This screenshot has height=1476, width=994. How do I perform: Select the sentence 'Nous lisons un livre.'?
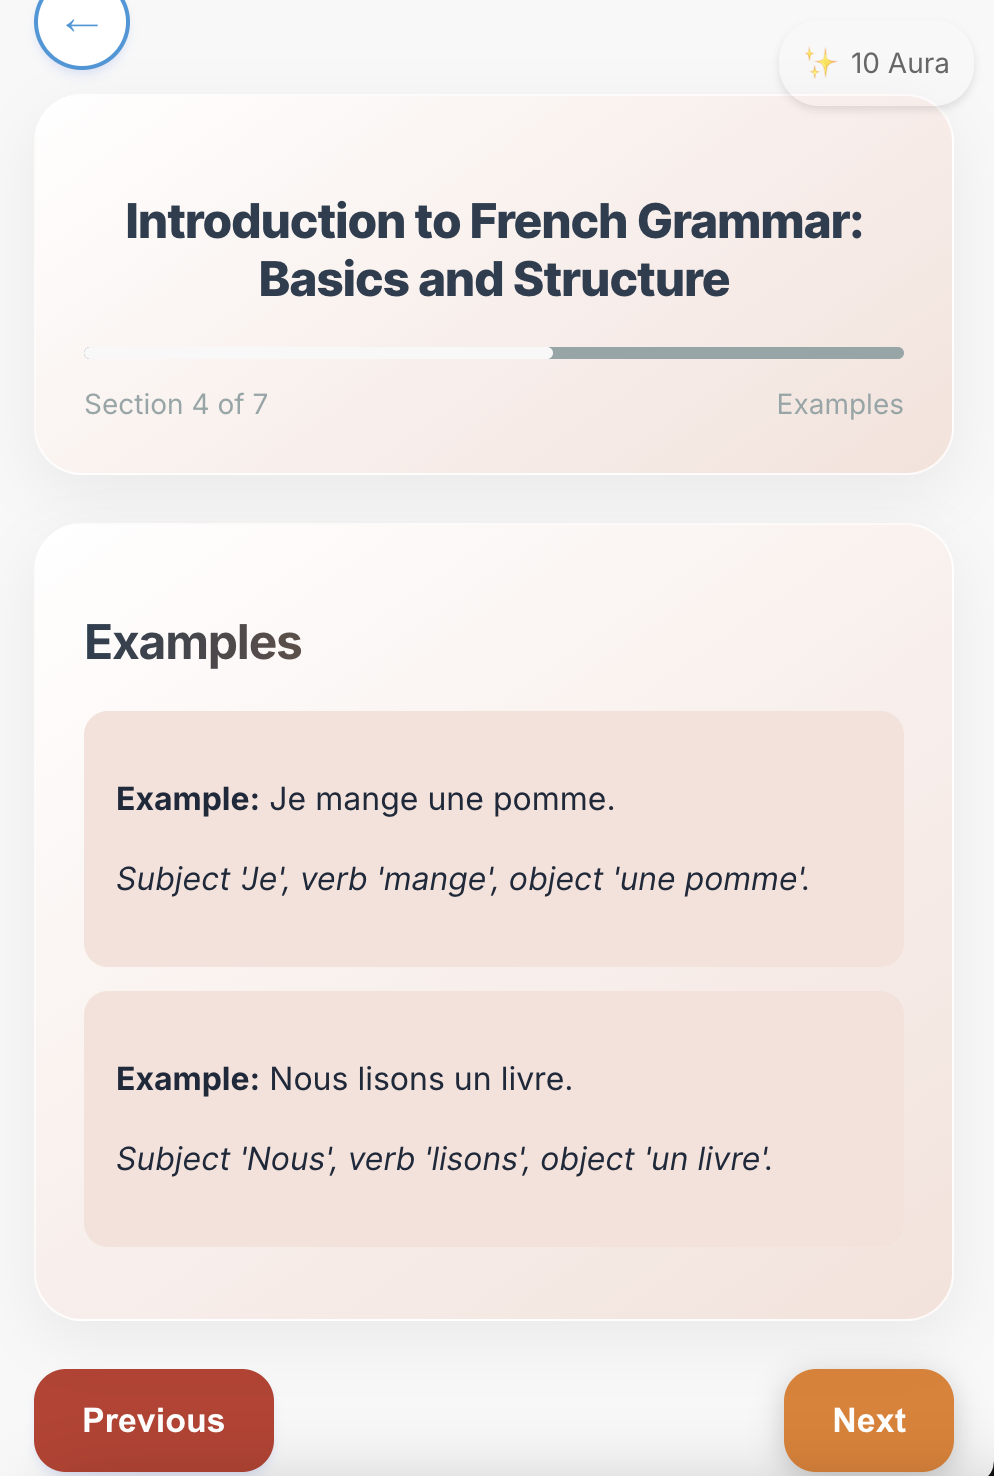coord(421,1079)
